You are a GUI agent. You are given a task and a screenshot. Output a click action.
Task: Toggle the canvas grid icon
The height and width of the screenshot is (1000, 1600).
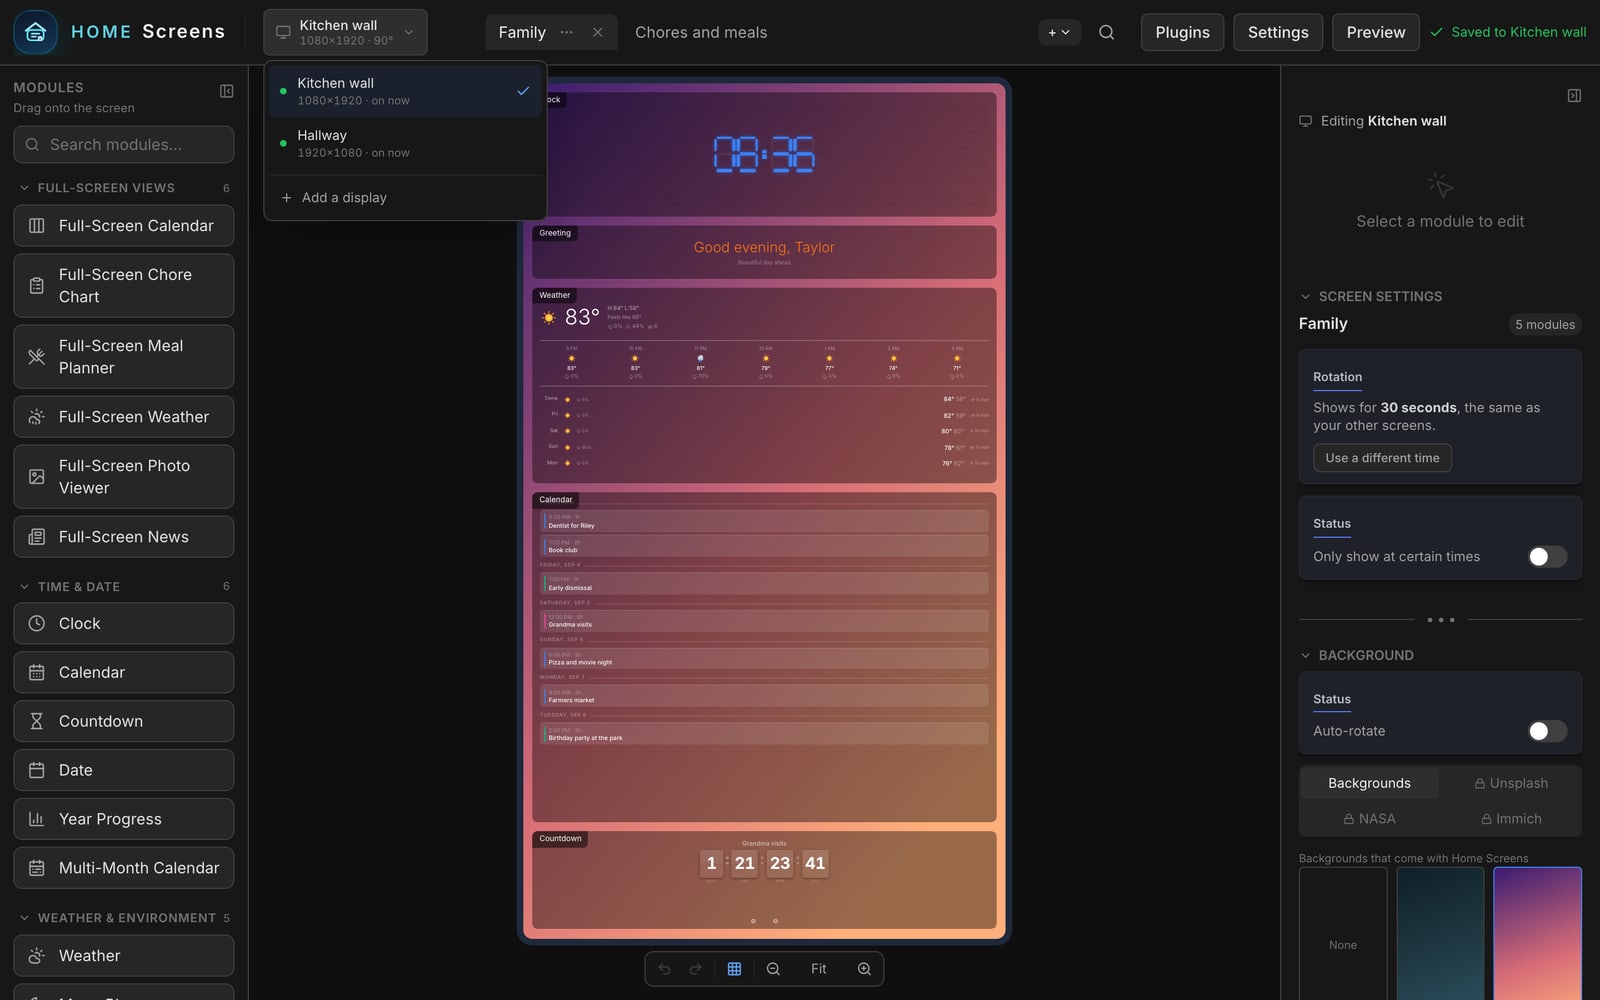point(734,969)
